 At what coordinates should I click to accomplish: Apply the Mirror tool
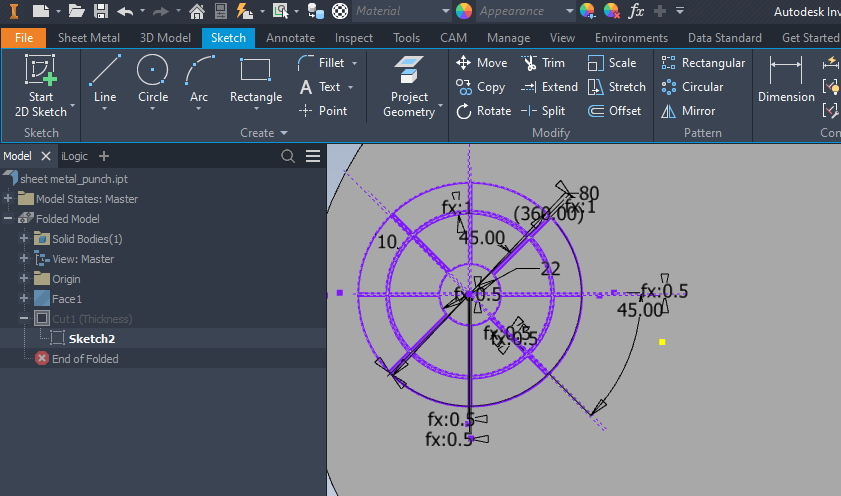pyautogui.click(x=688, y=111)
